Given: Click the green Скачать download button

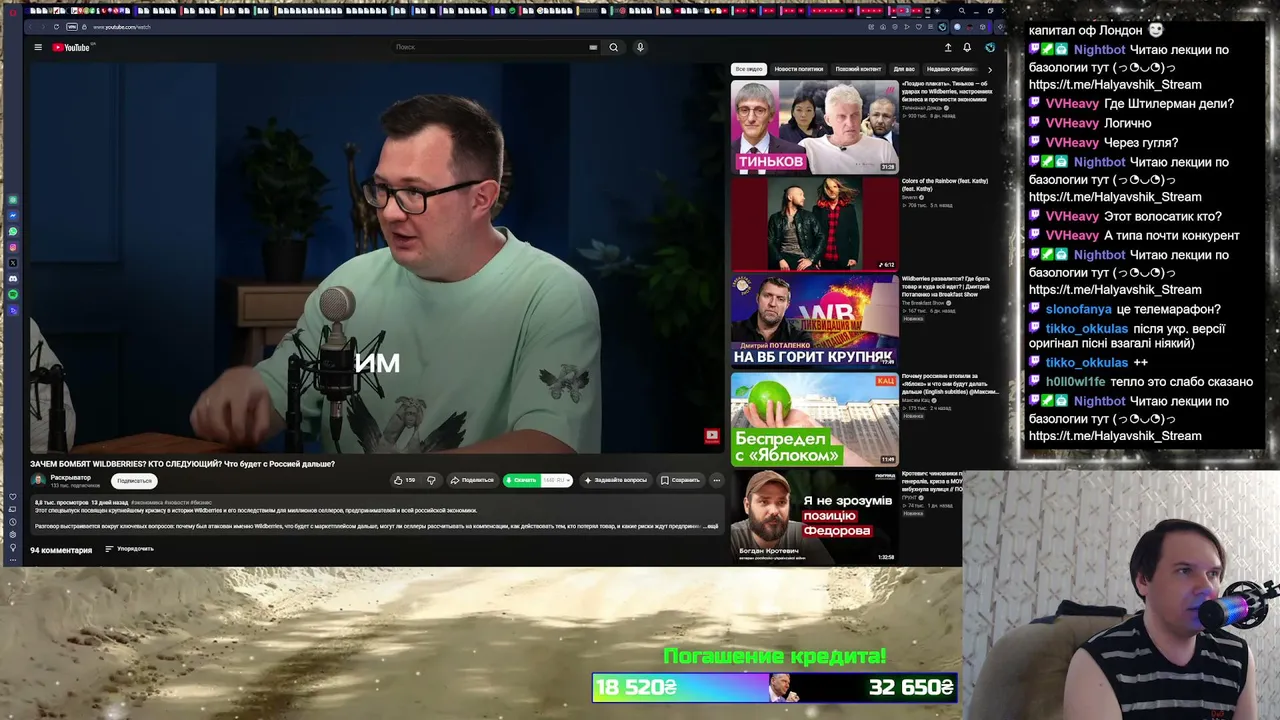Looking at the screenshot, I should pos(521,480).
